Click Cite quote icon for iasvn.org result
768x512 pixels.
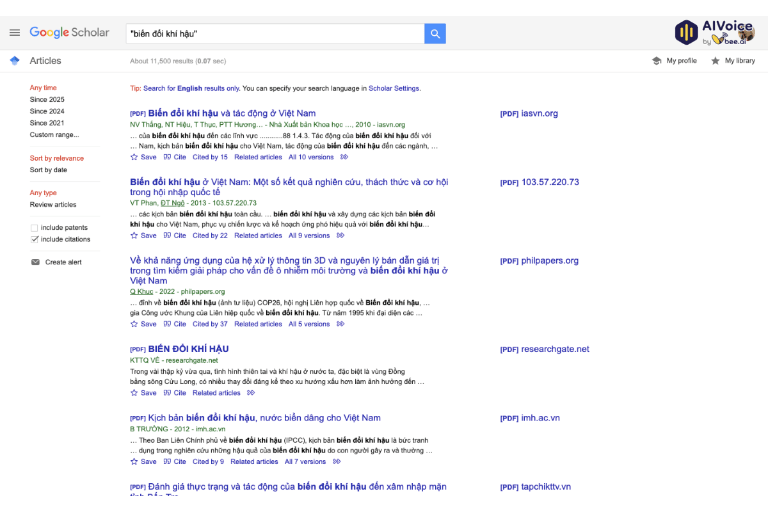168,157
